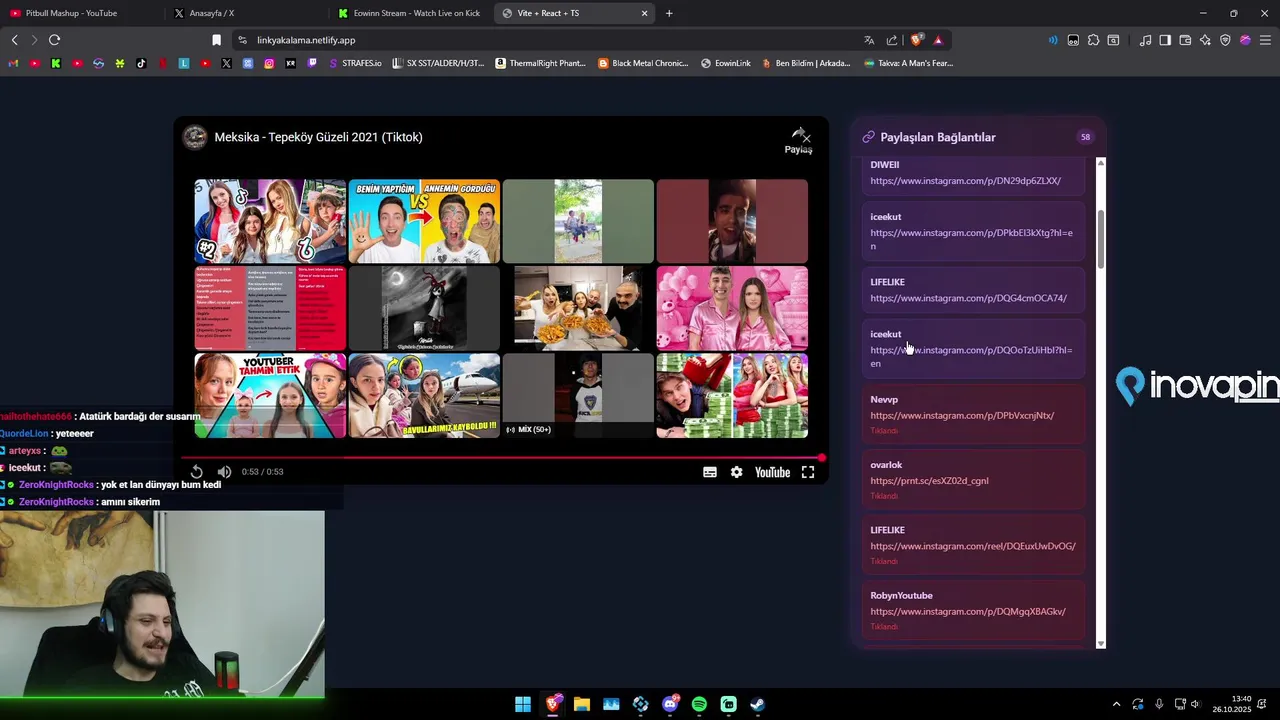Toggle video subtitles/captions
This screenshot has width=1280, height=720.
click(x=710, y=472)
